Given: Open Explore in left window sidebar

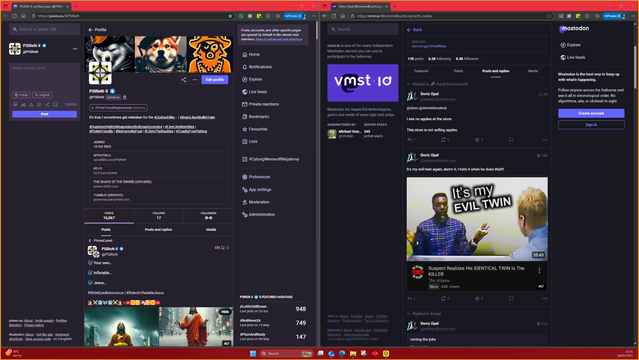Looking at the screenshot, I should (252, 79).
